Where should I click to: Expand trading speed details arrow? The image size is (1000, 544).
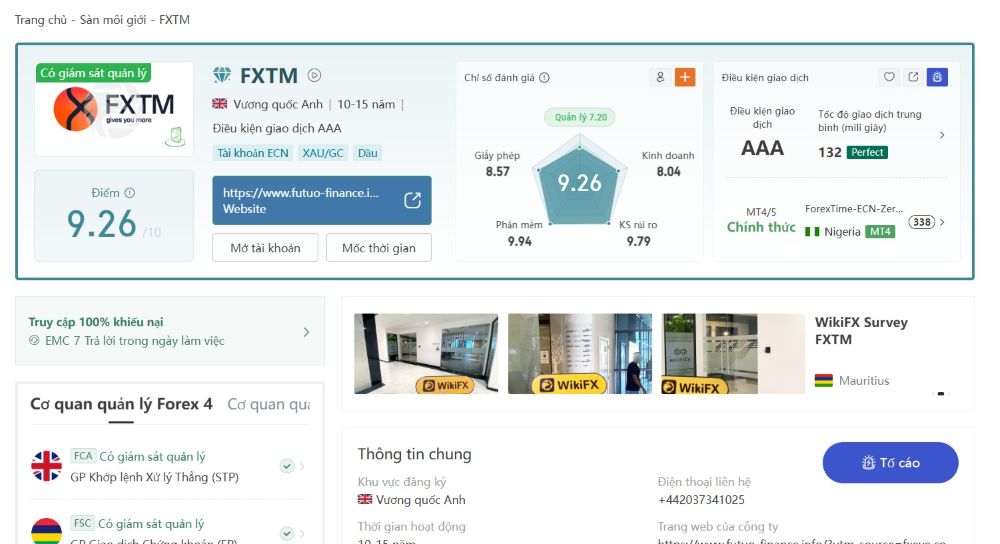pos(942,135)
